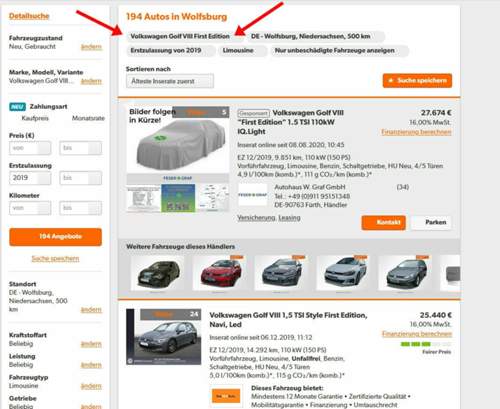The height and width of the screenshot is (409, 500).
Task: Click the NEU badge beside Zahlungsart
Action: click(17, 107)
